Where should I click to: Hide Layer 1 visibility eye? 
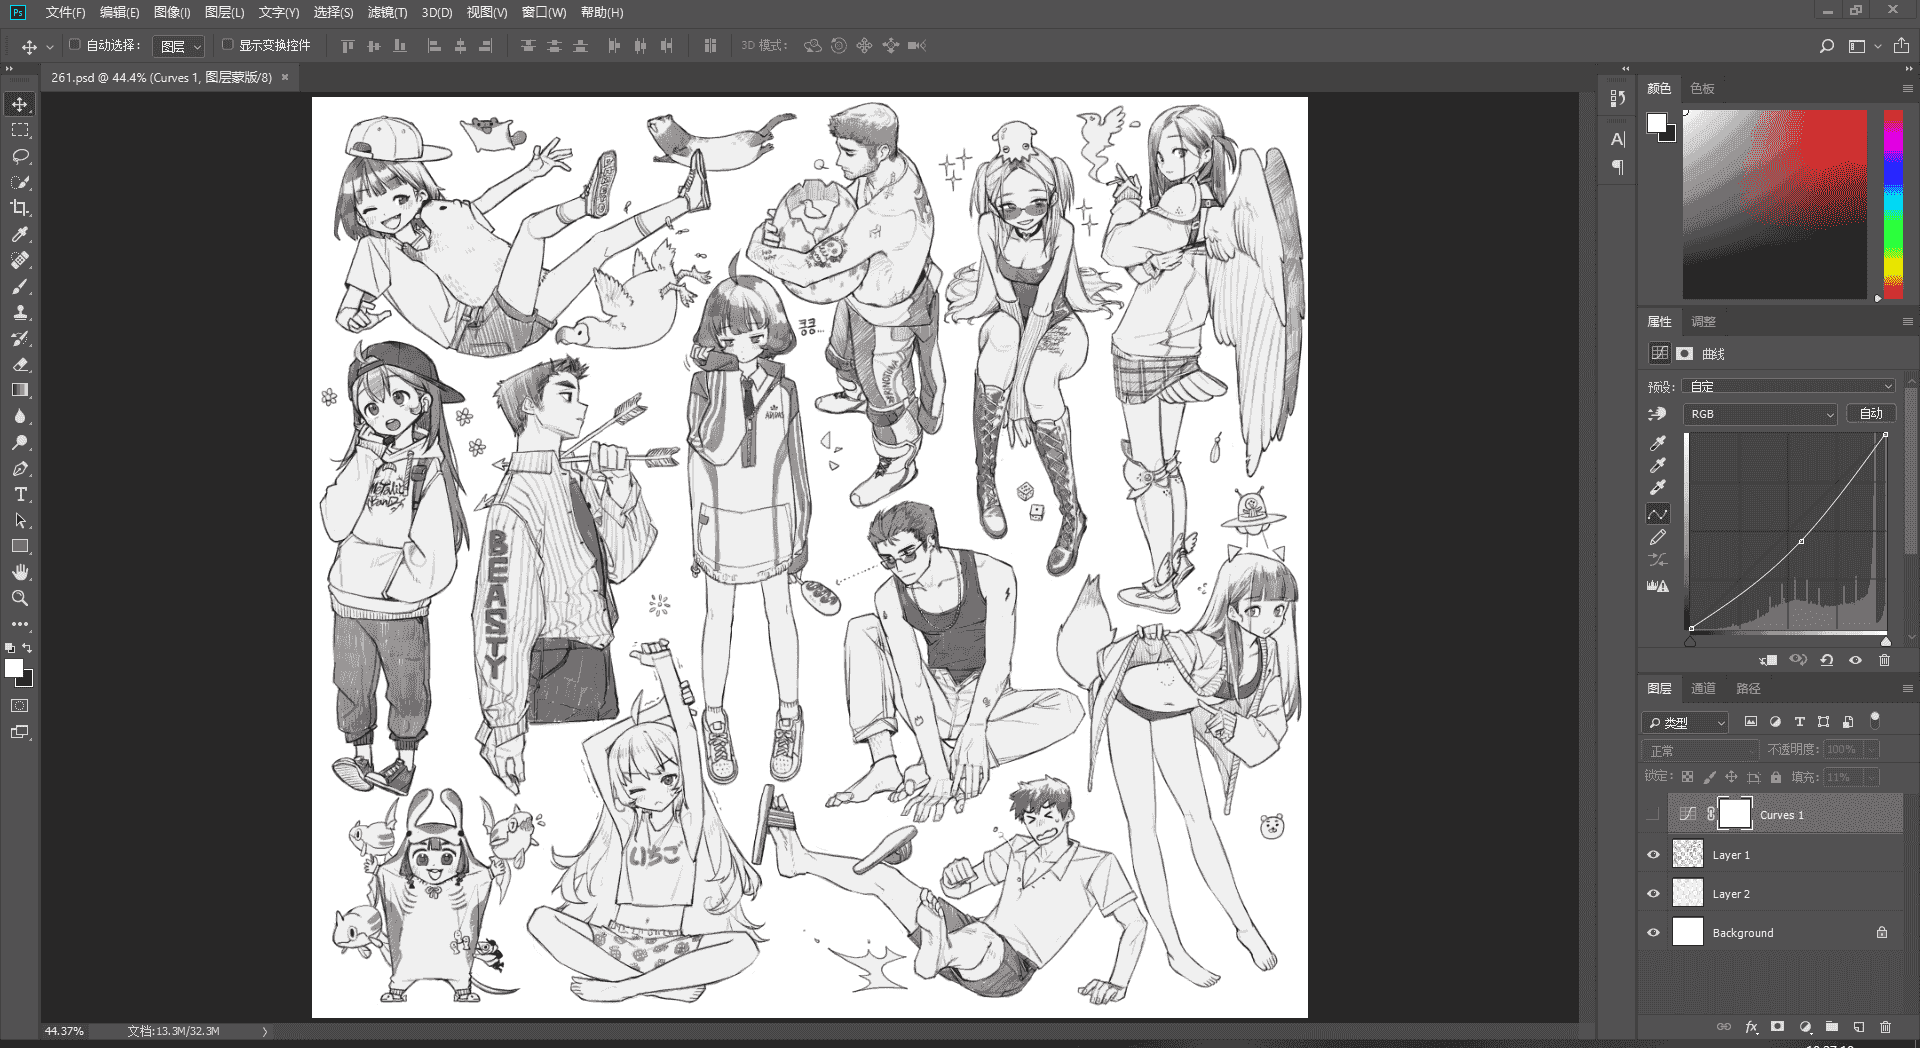pos(1653,855)
